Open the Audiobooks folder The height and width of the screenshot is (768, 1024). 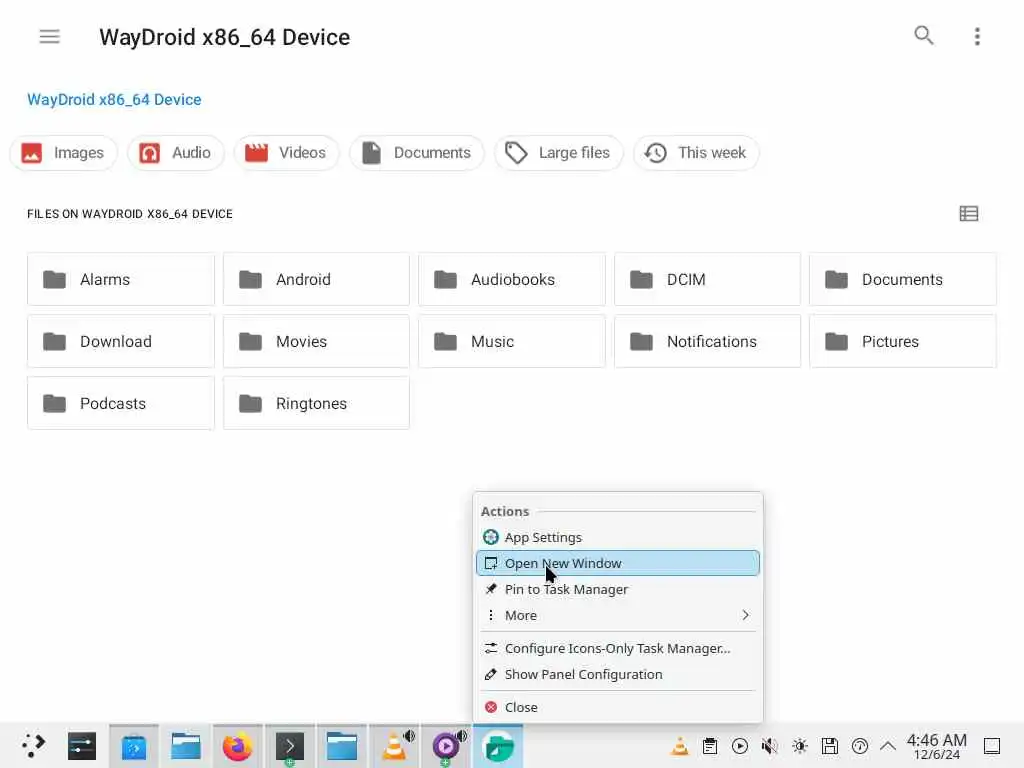(512, 280)
